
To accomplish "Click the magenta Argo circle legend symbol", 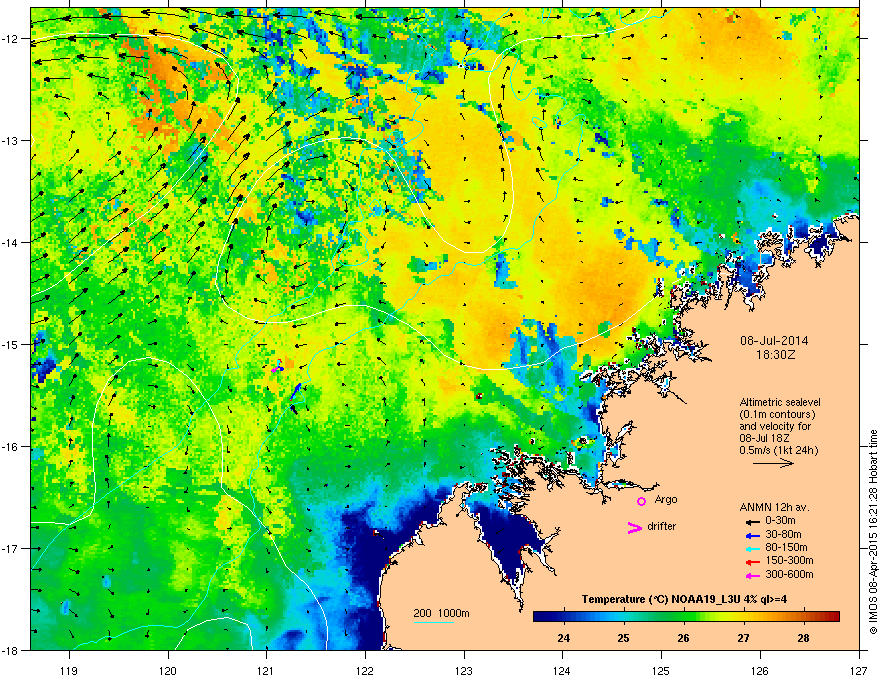I will coord(641,501).
